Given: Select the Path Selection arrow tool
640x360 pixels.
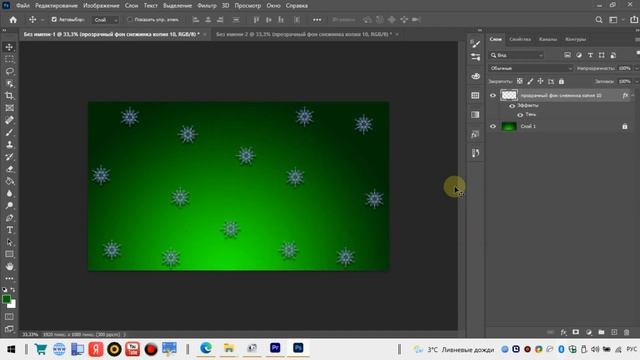Looking at the screenshot, I should pyautogui.click(x=9, y=242).
